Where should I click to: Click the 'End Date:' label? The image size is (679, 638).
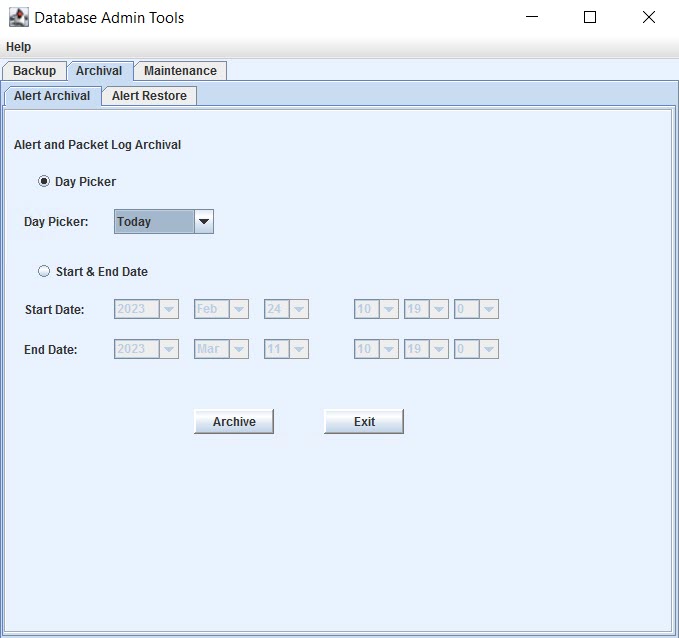pos(51,350)
